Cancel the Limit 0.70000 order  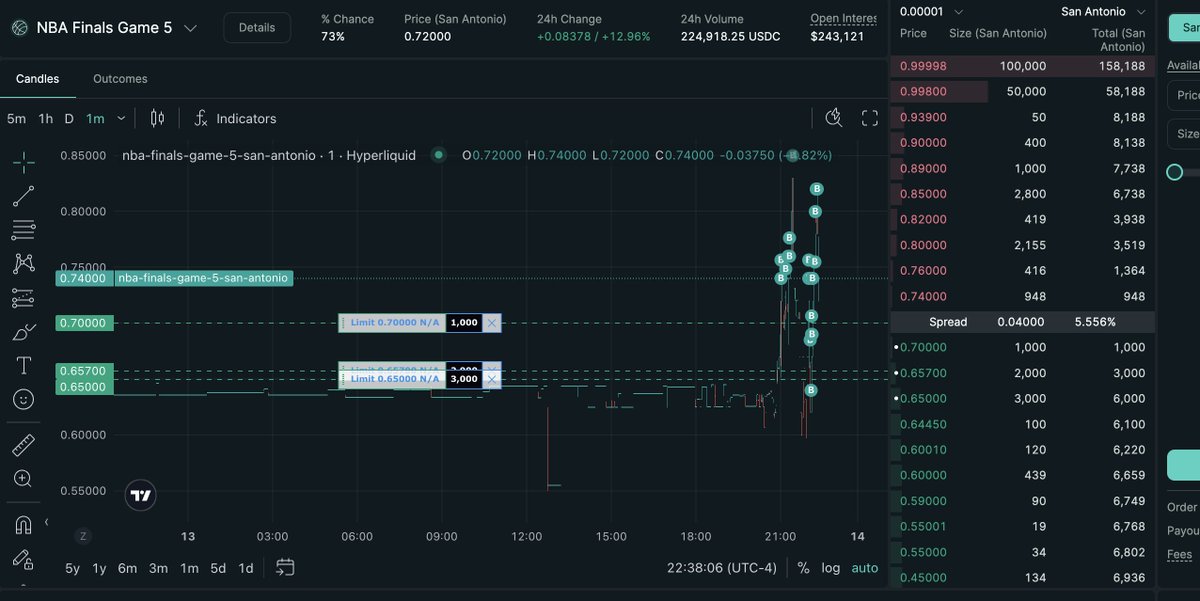tap(491, 323)
